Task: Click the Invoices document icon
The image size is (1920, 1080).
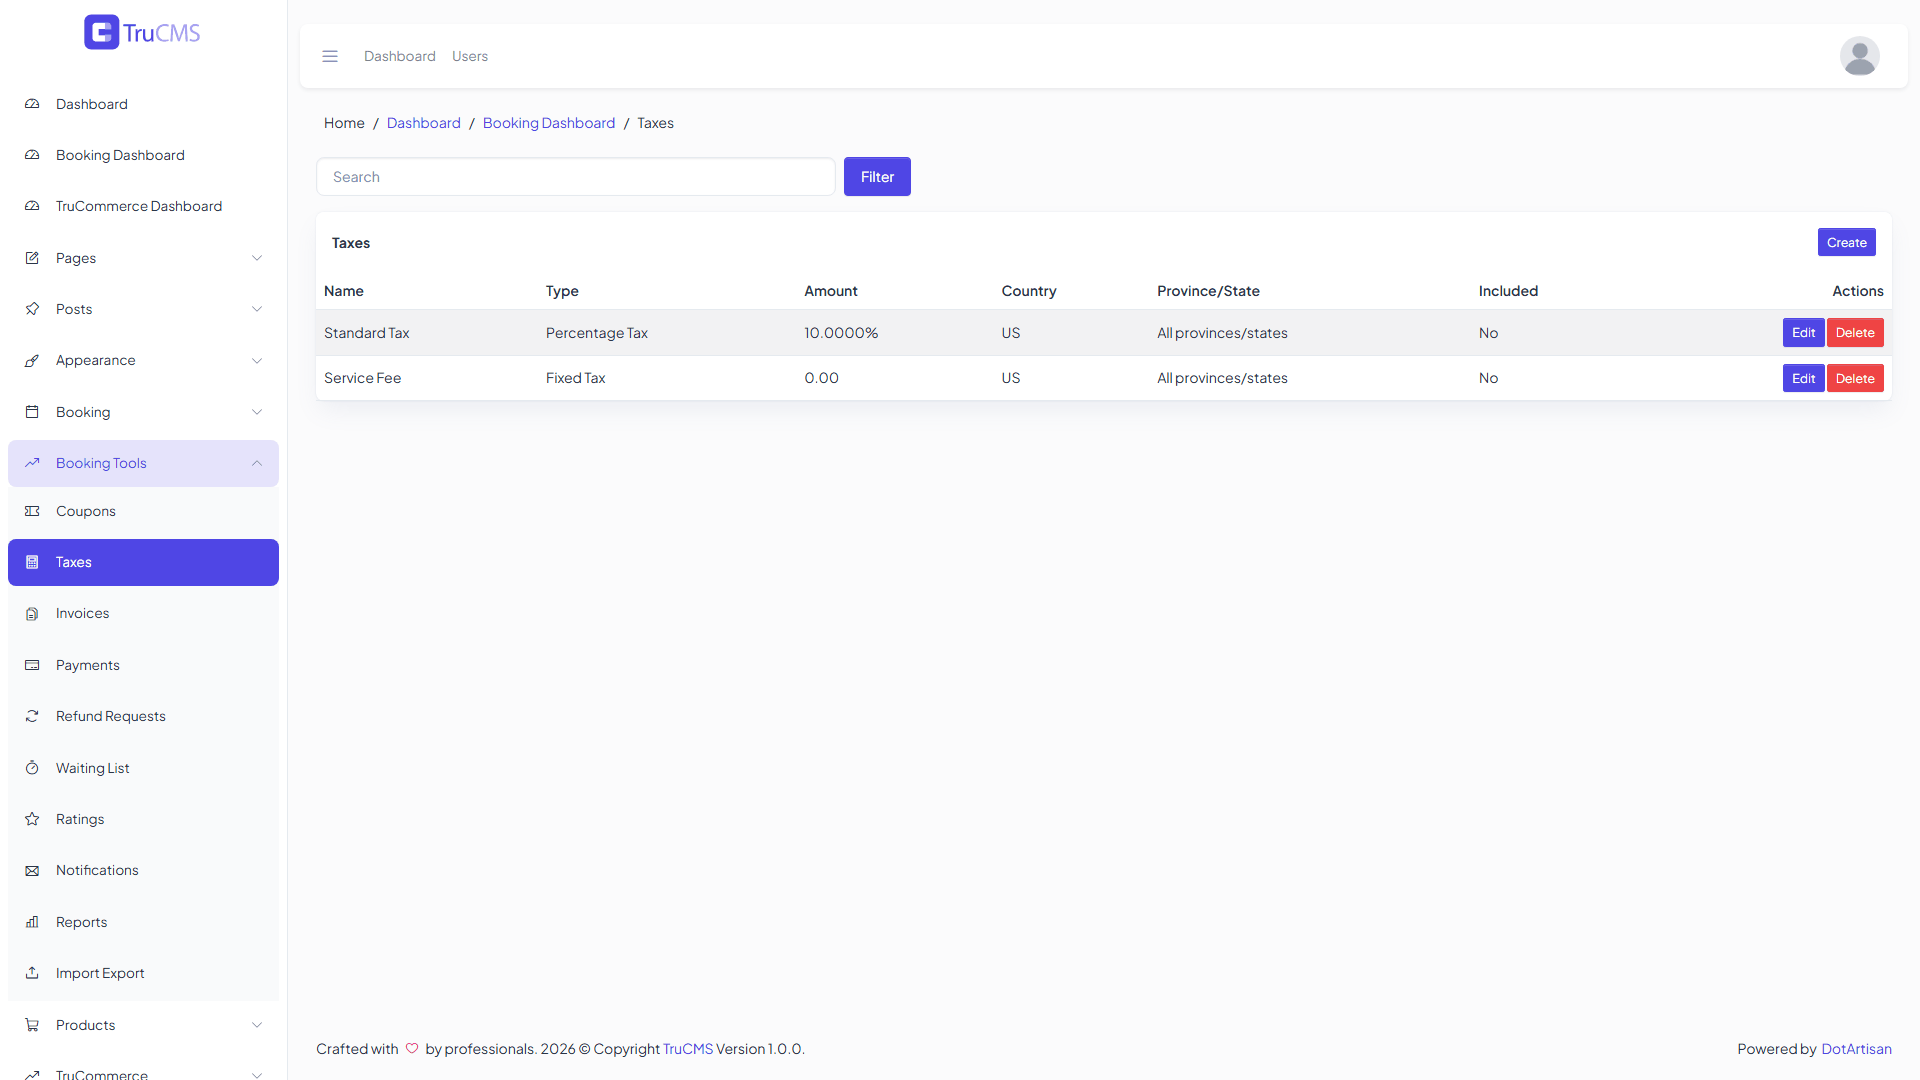Action: (32, 613)
